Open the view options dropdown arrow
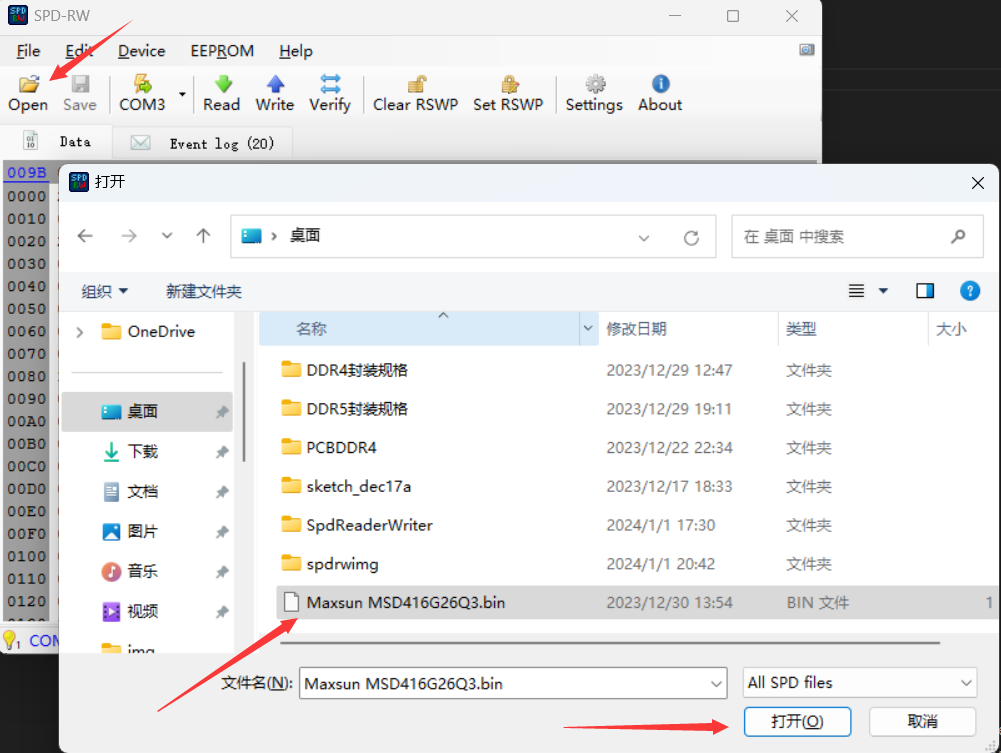The image size is (1001, 753). click(x=884, y=291)
